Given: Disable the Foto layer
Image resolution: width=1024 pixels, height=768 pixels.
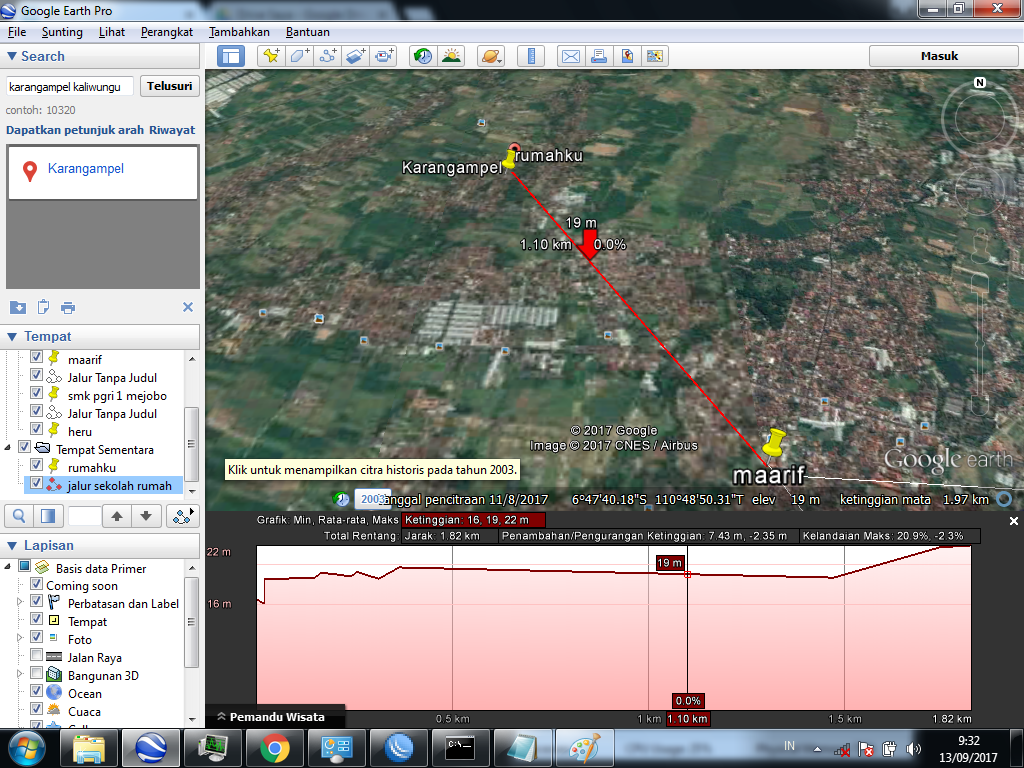Looking at the screenshot, I should click(x=37, y=637).
